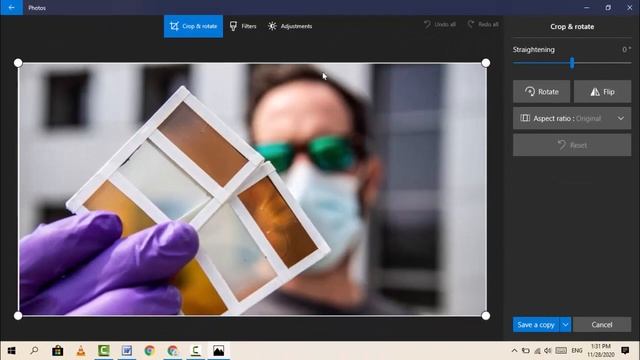The height and width of the screenshot is (360, 640).
Task: Open the Filters tab
Action: (243, 26)
